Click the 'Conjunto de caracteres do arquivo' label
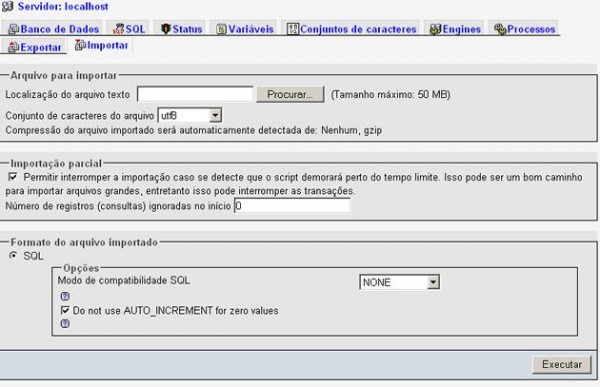The height and width of the screenshot is (387, 600). [x=80, y=116]
